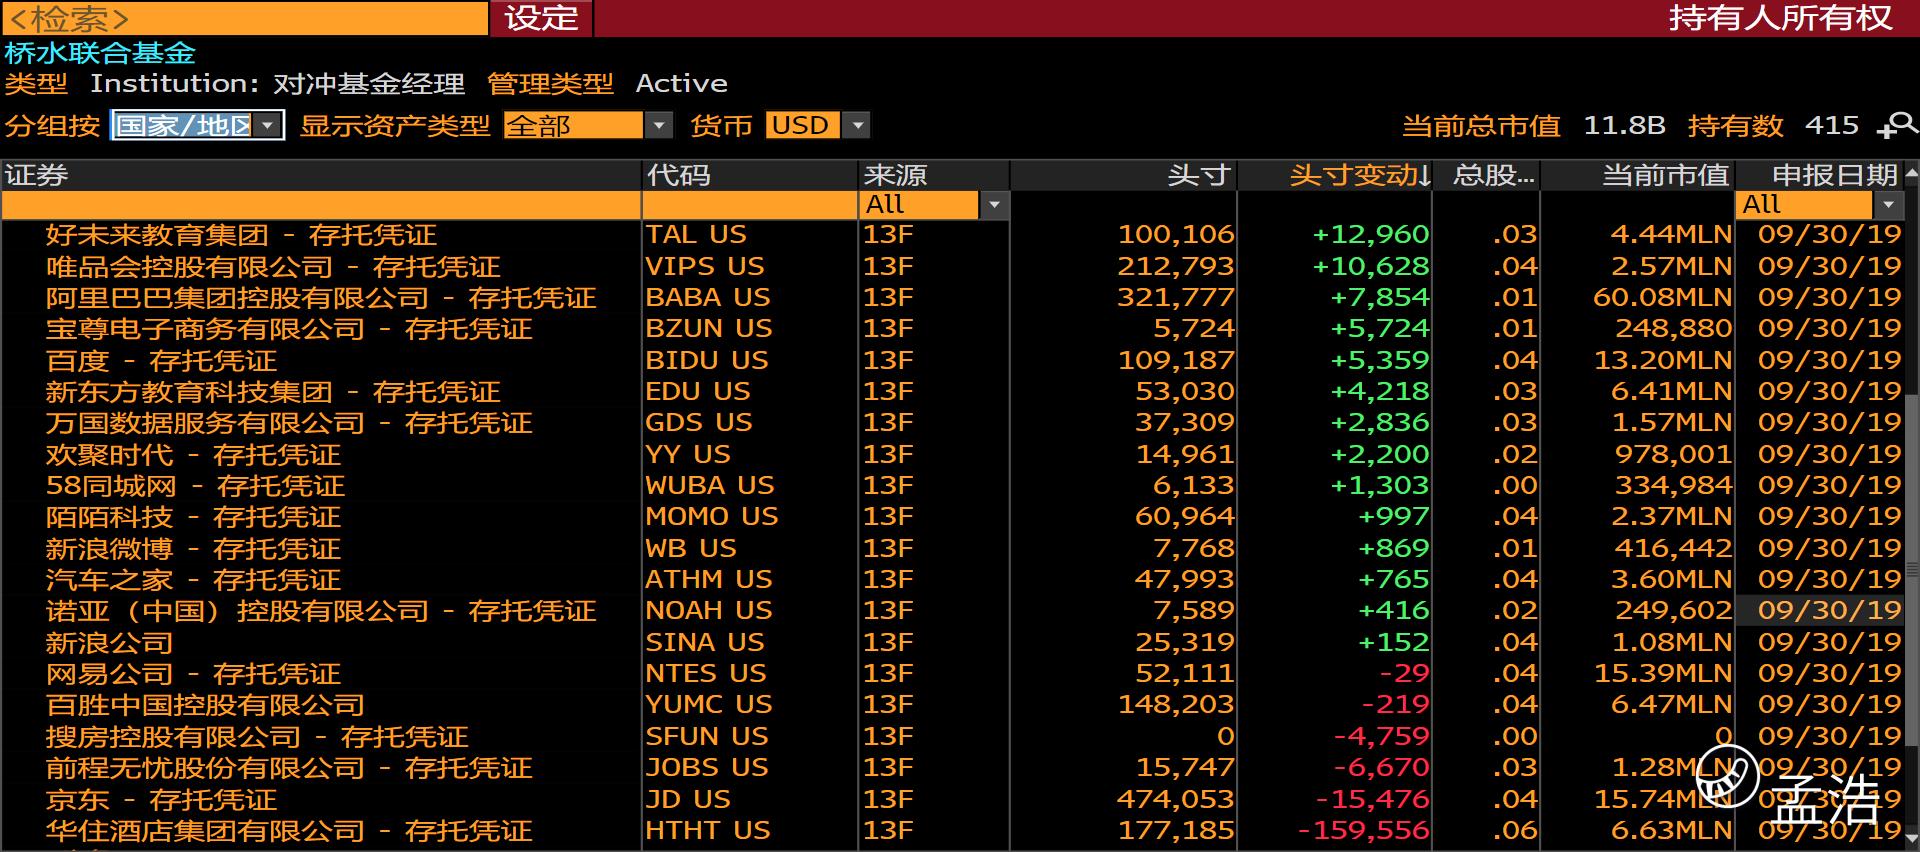Screen dimensions: 1920x852
Task: Click the WB US ticker code
Action: click(691, 548)
